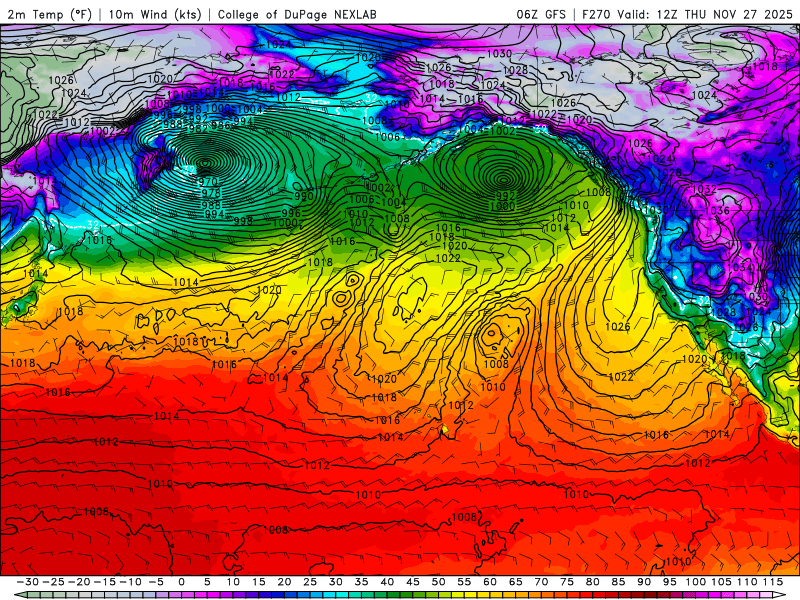The height and width of the screenshot is (600, 800).
Task: Select the '25' temperature scale label
Action: click(x=310, y=582)
